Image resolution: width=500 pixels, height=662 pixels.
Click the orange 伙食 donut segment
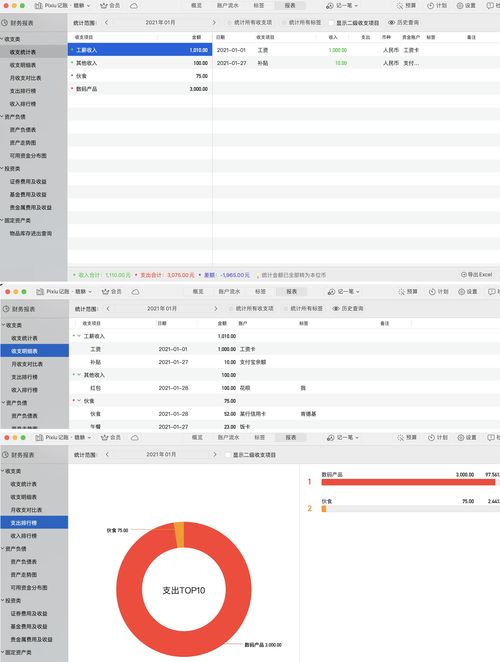179,534
